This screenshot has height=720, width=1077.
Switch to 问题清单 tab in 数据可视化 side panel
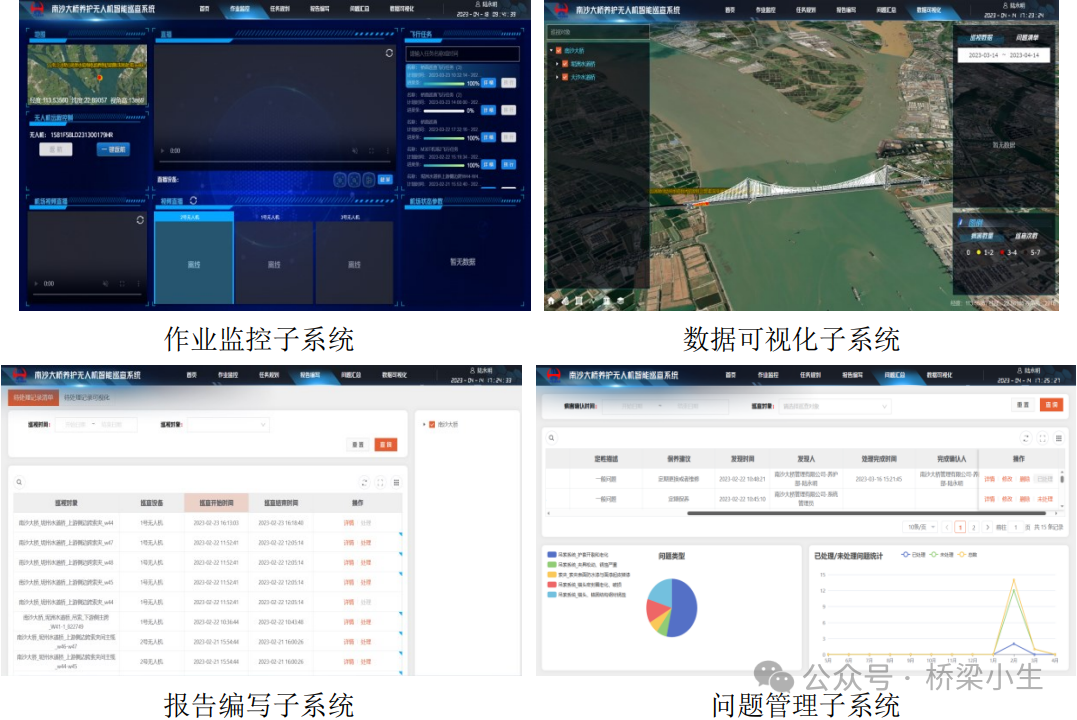(x=1027, y=38)
